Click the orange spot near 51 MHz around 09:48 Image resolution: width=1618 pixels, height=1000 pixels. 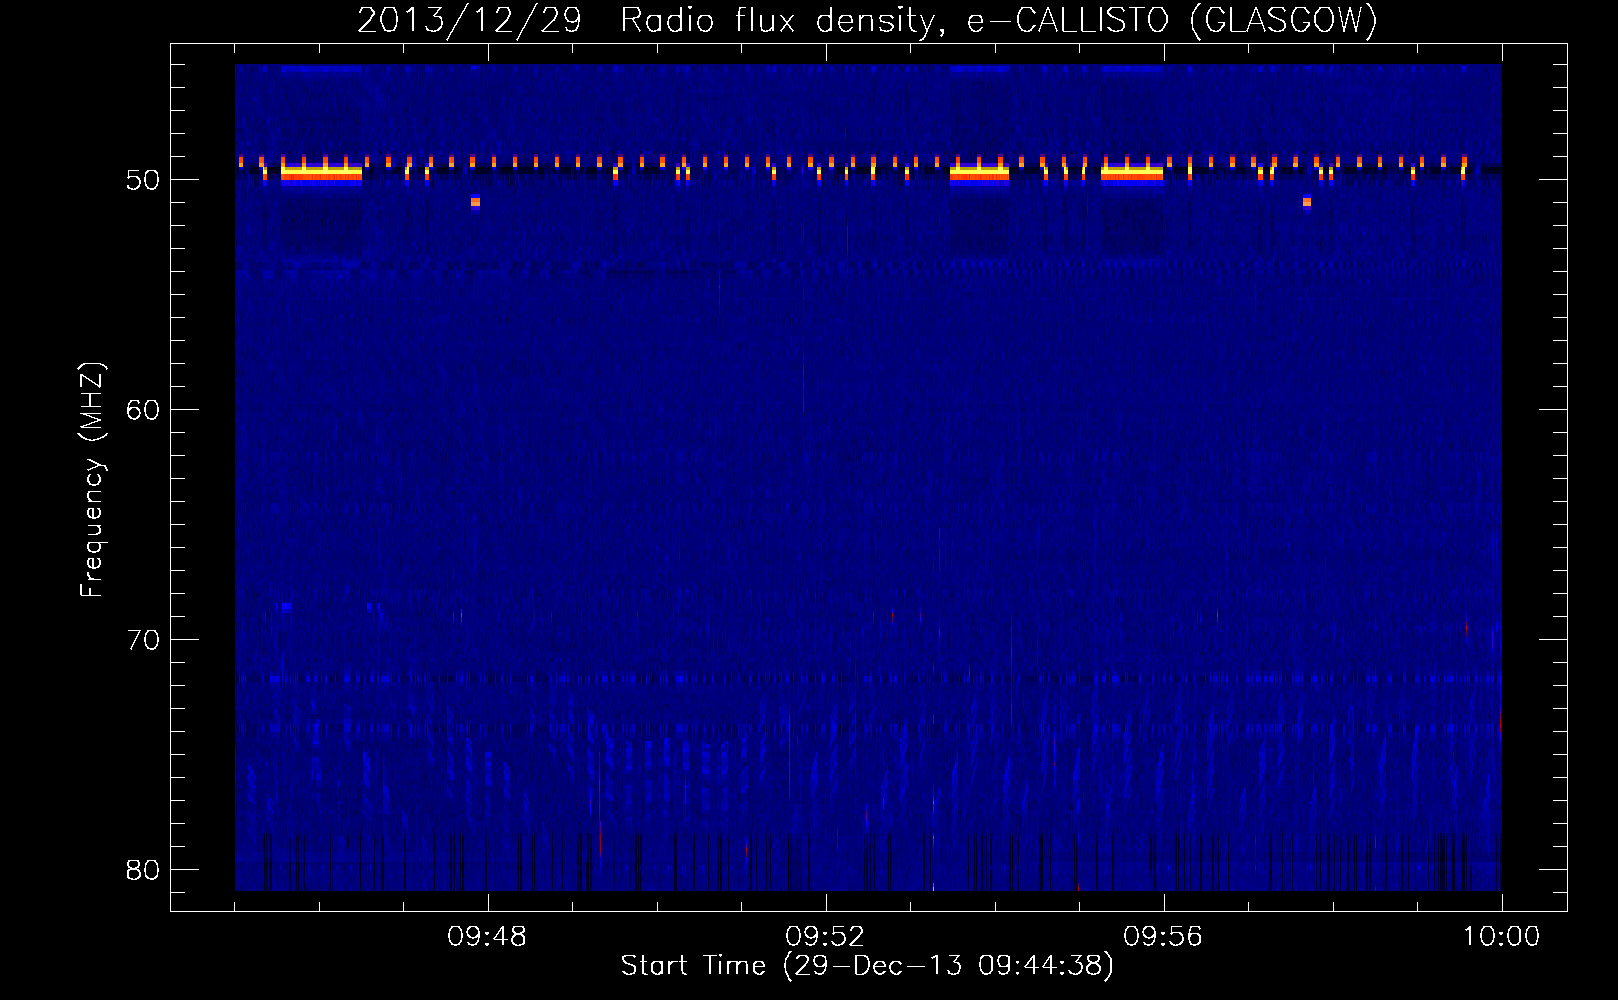click(x=475, y=202)
